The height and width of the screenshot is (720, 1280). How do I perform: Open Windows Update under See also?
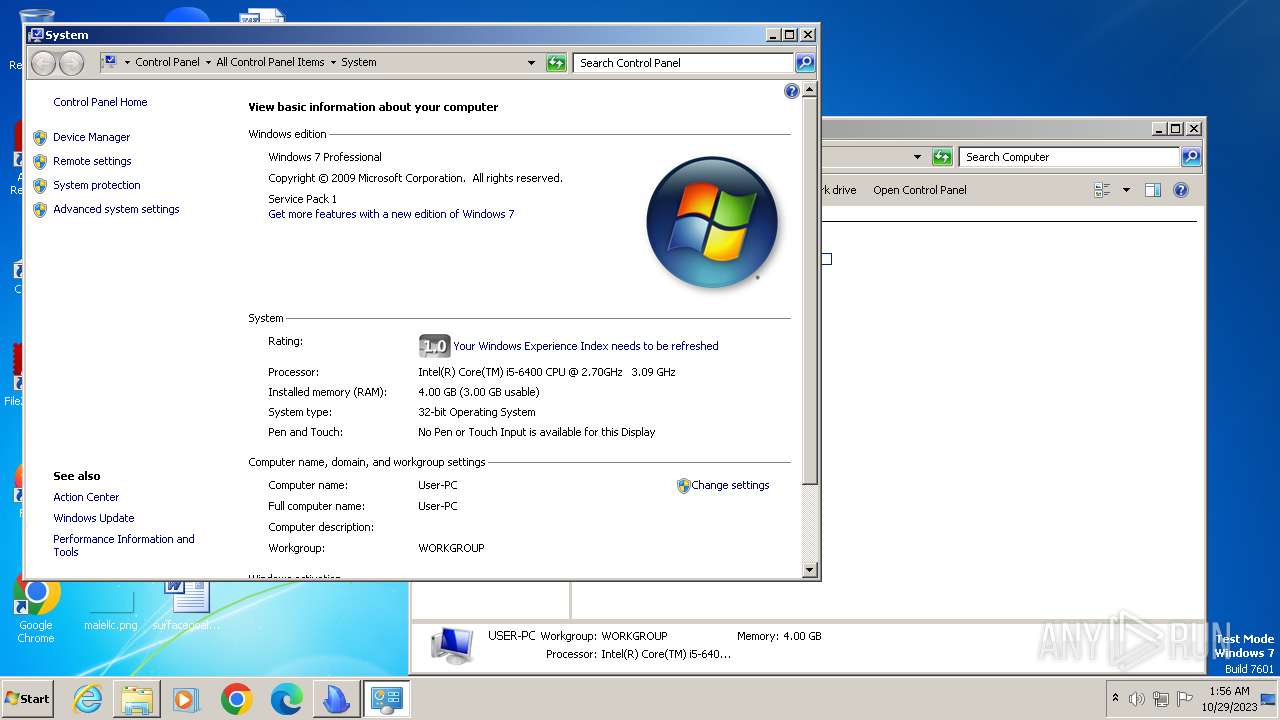click(93, 518)
